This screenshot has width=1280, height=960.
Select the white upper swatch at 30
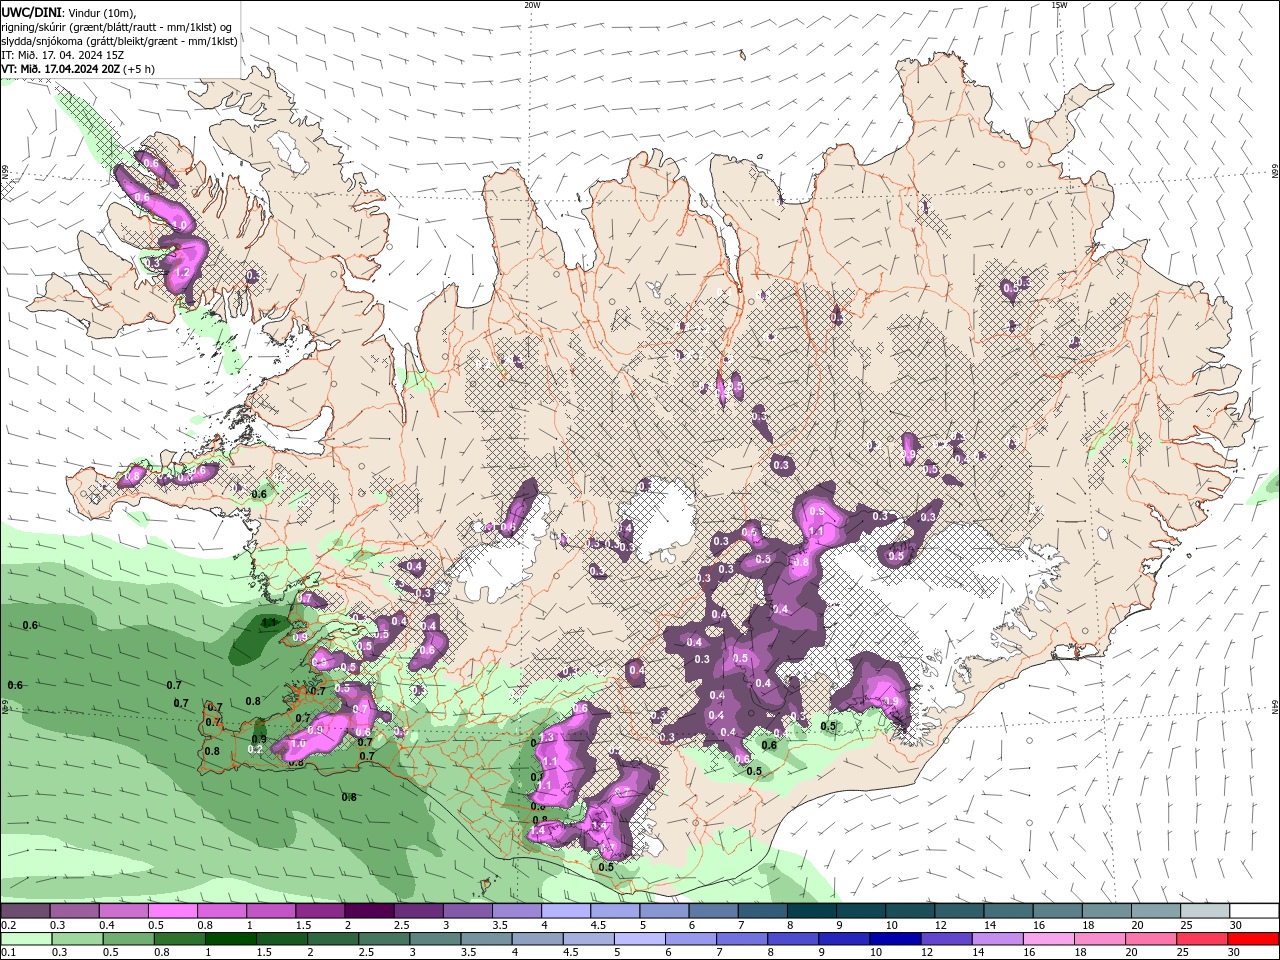(1254, 911)
